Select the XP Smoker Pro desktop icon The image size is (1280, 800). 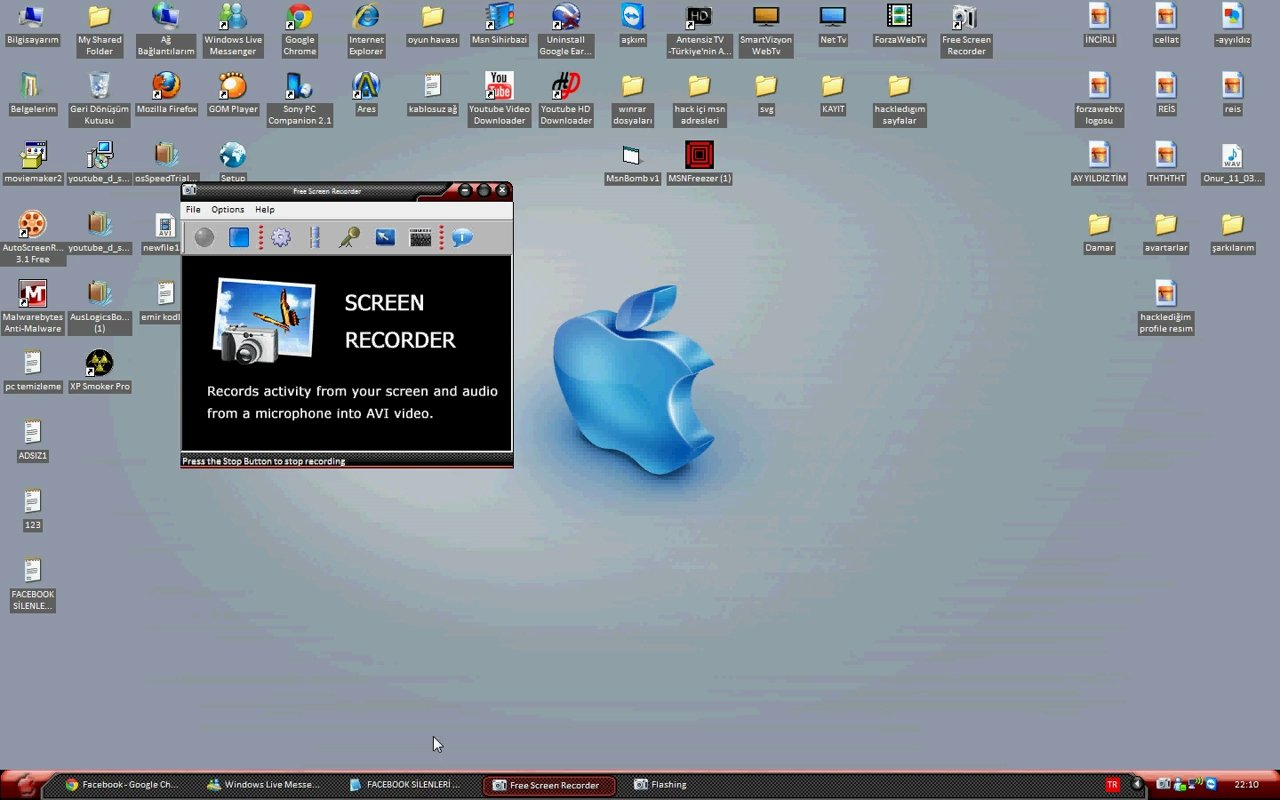coord(99,370)
